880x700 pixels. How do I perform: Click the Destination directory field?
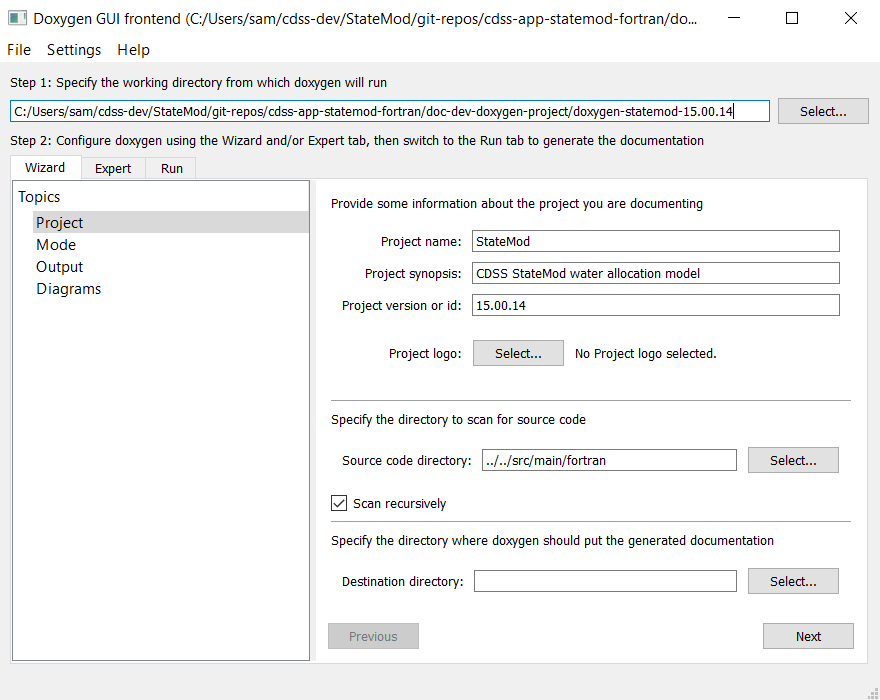[x=605, y=581]
